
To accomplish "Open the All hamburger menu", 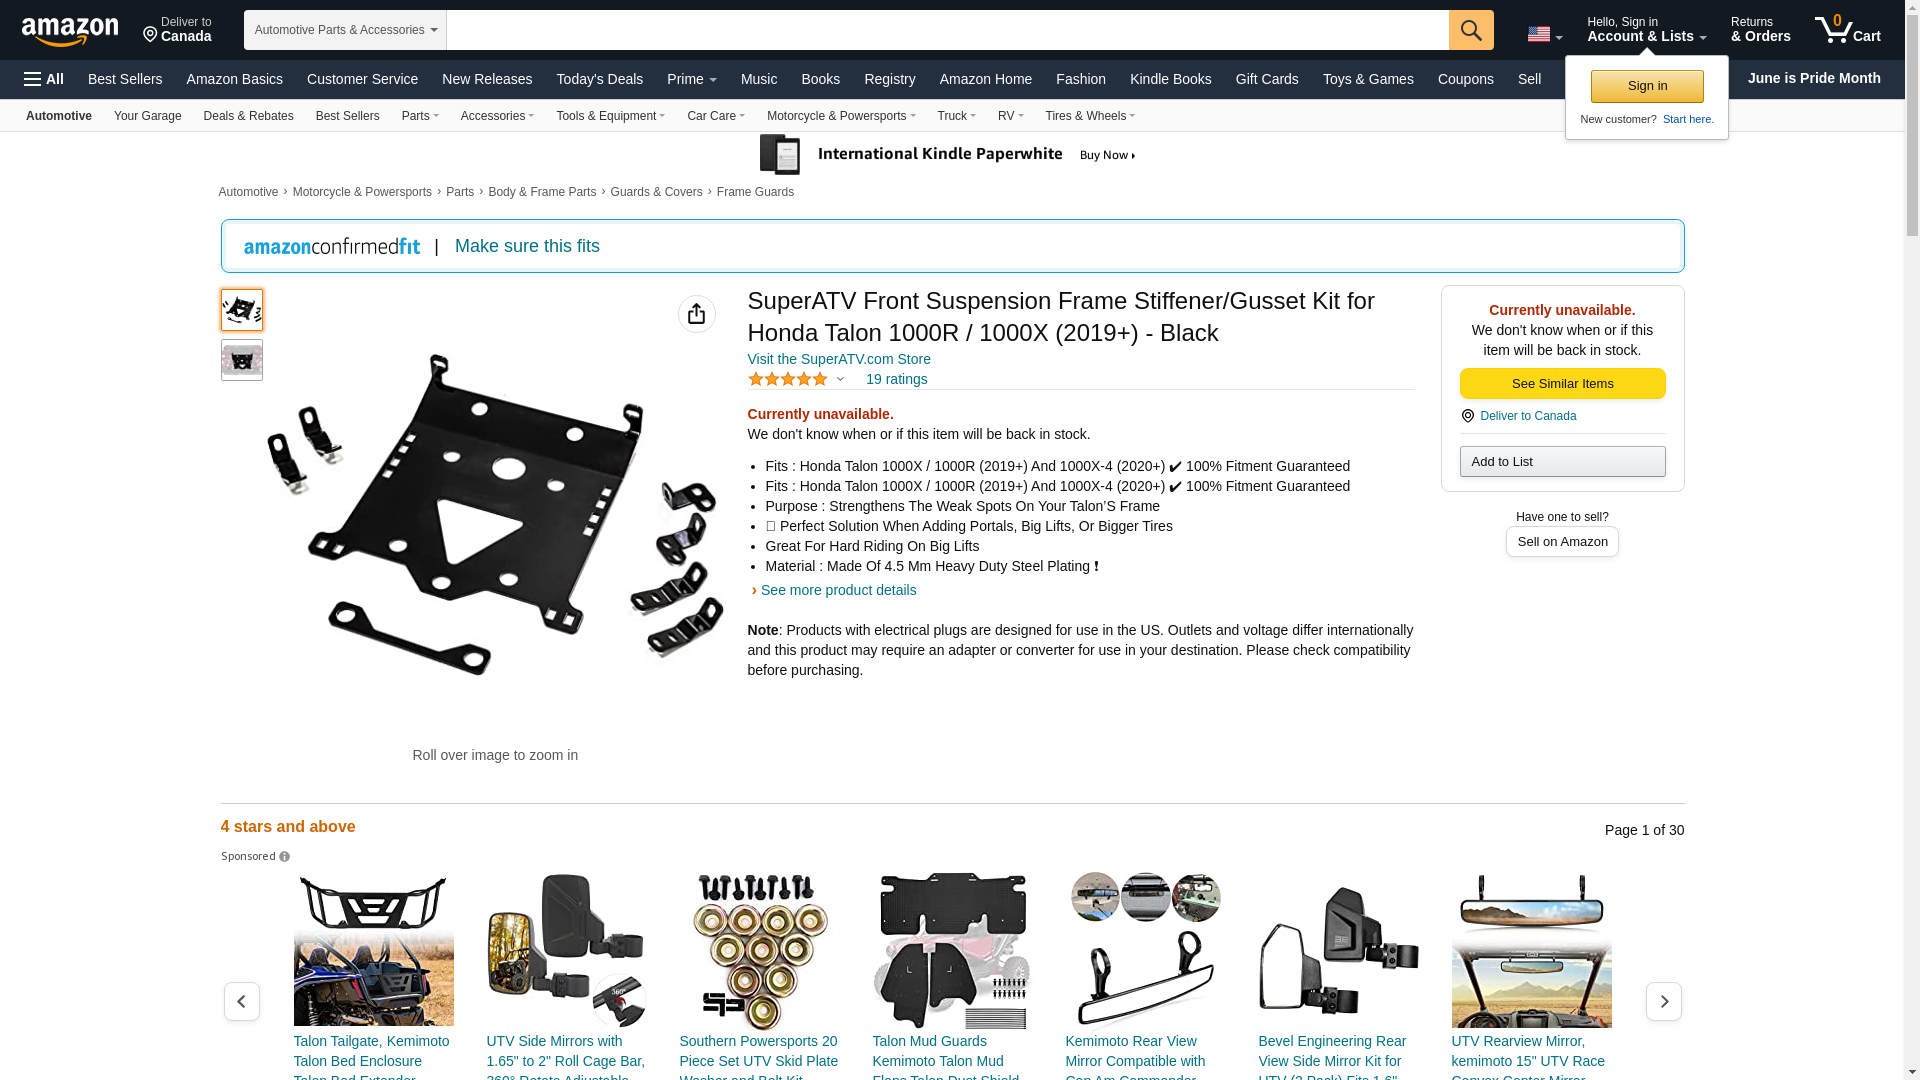I will 44,79.
